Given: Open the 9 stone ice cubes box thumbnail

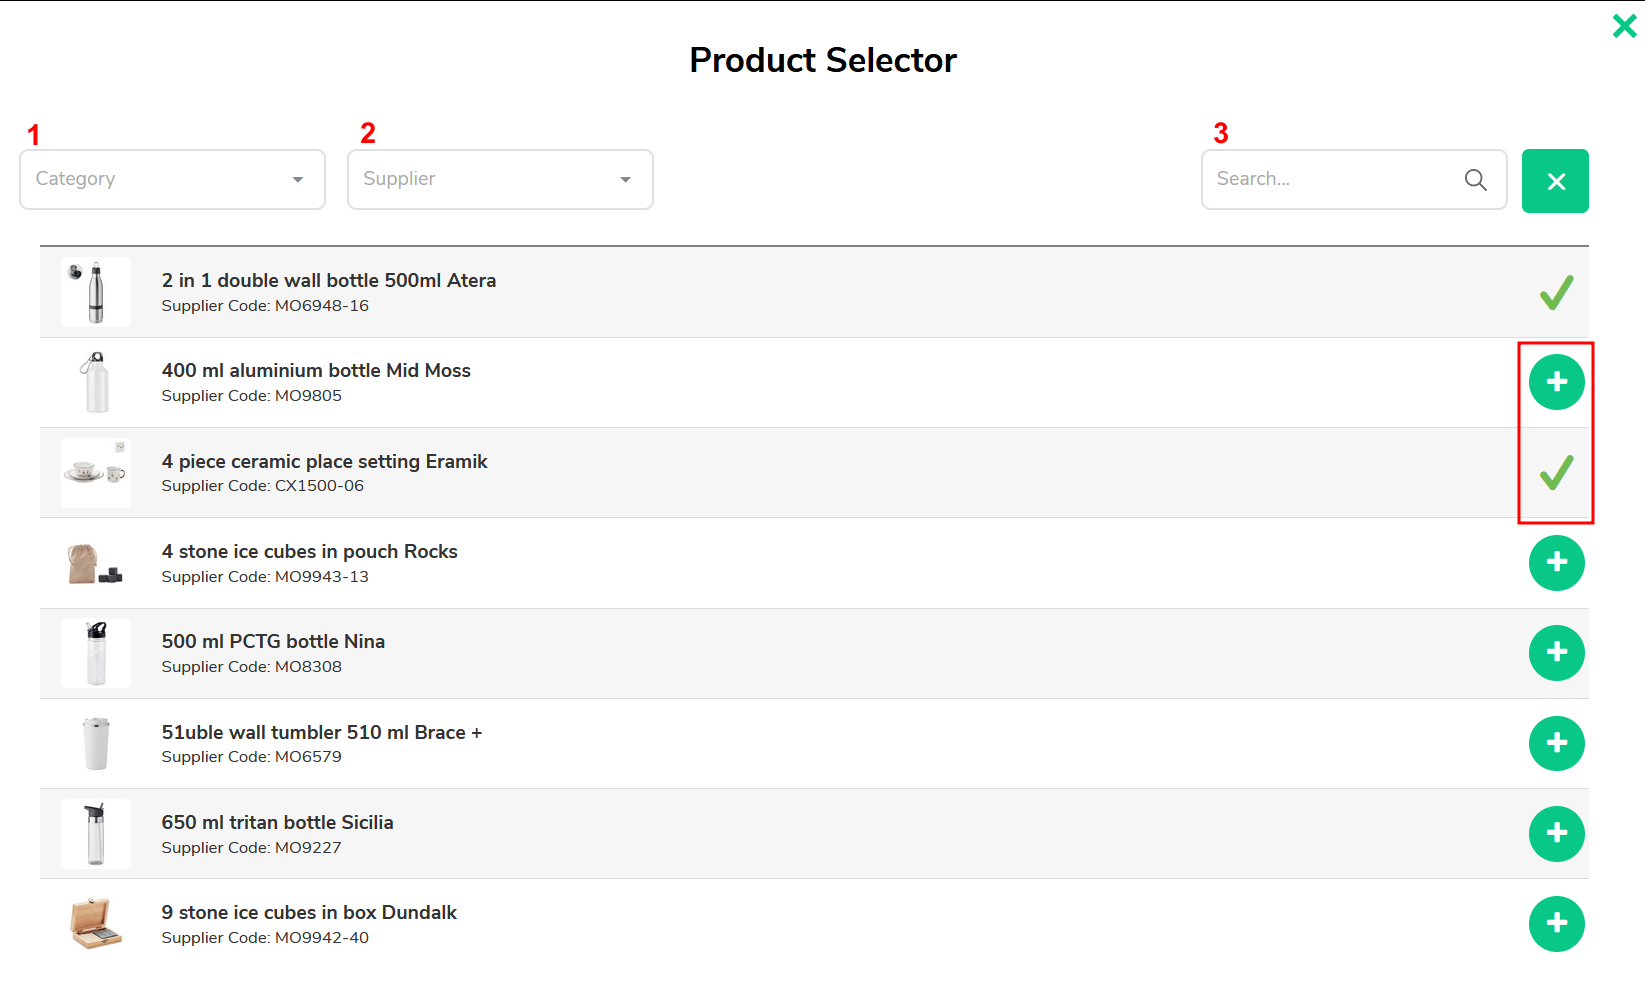Looking at the screenshot, I should (96, 924).
